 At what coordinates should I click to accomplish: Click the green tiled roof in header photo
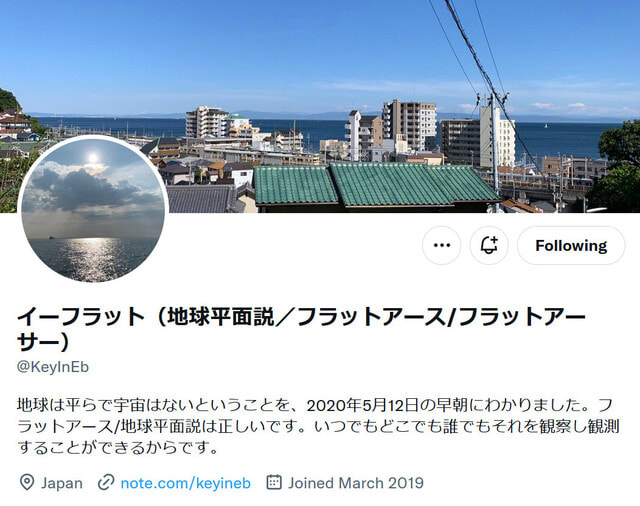coord(376,184)
